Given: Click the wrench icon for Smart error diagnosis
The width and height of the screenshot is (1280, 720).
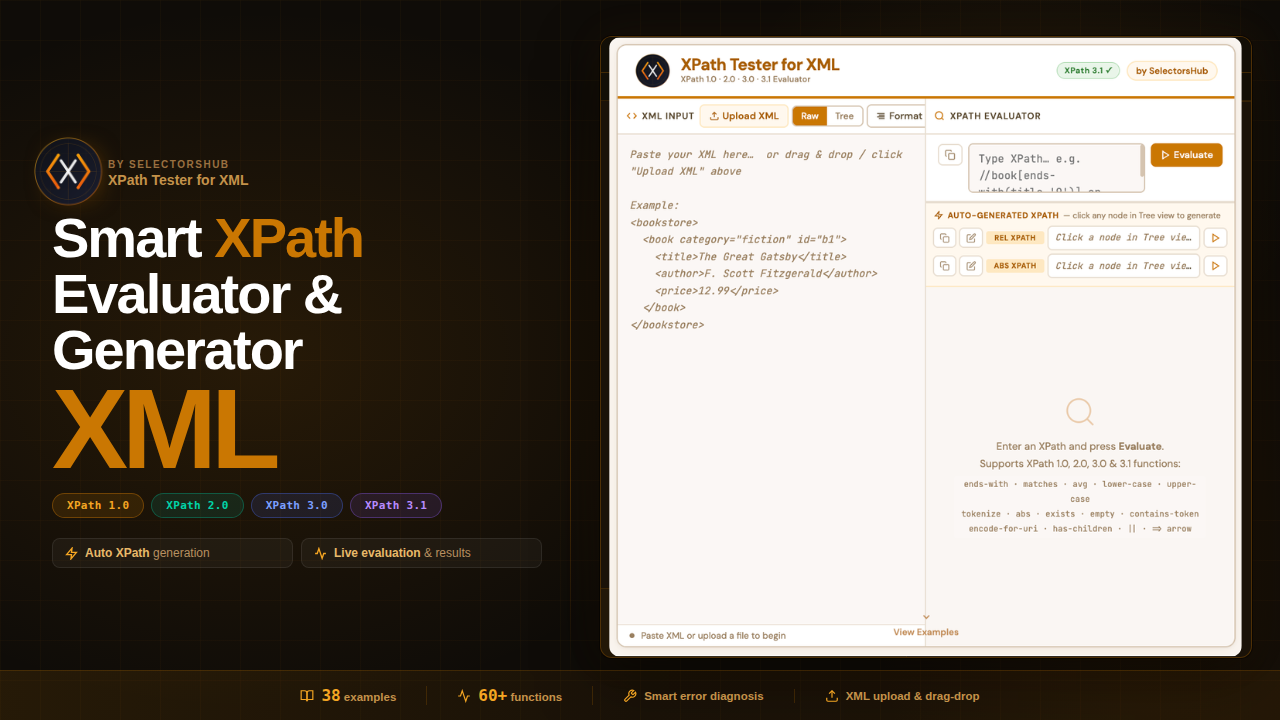Looking at the screenshot, I should coord(630,696).
